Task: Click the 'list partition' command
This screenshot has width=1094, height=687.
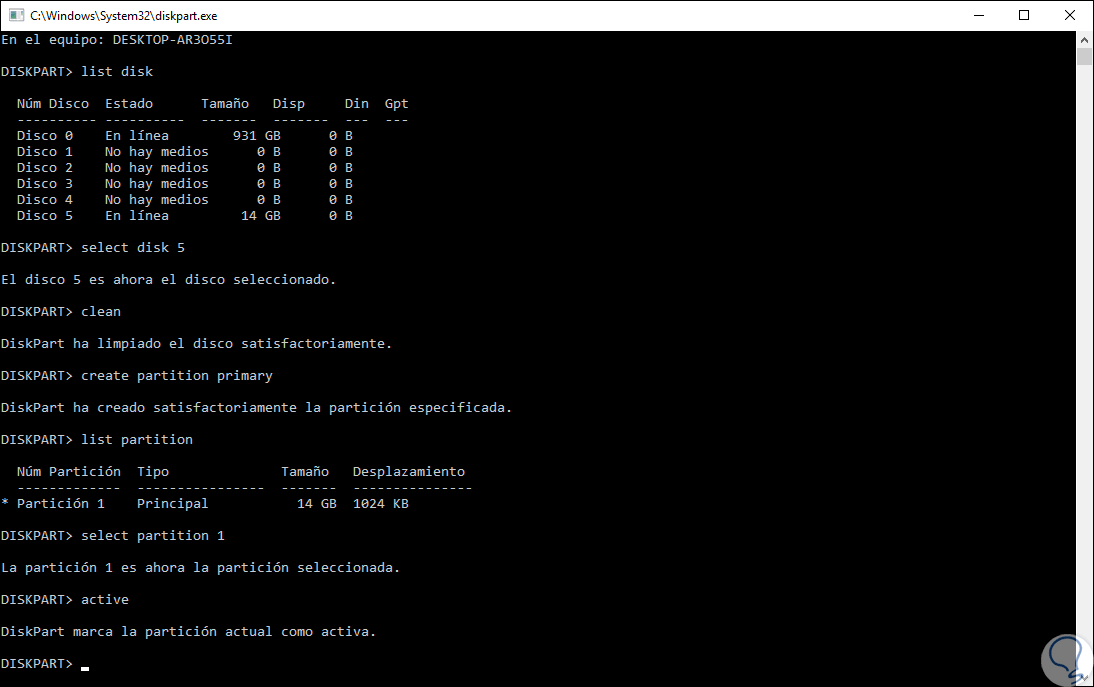Action: point(137,440)
